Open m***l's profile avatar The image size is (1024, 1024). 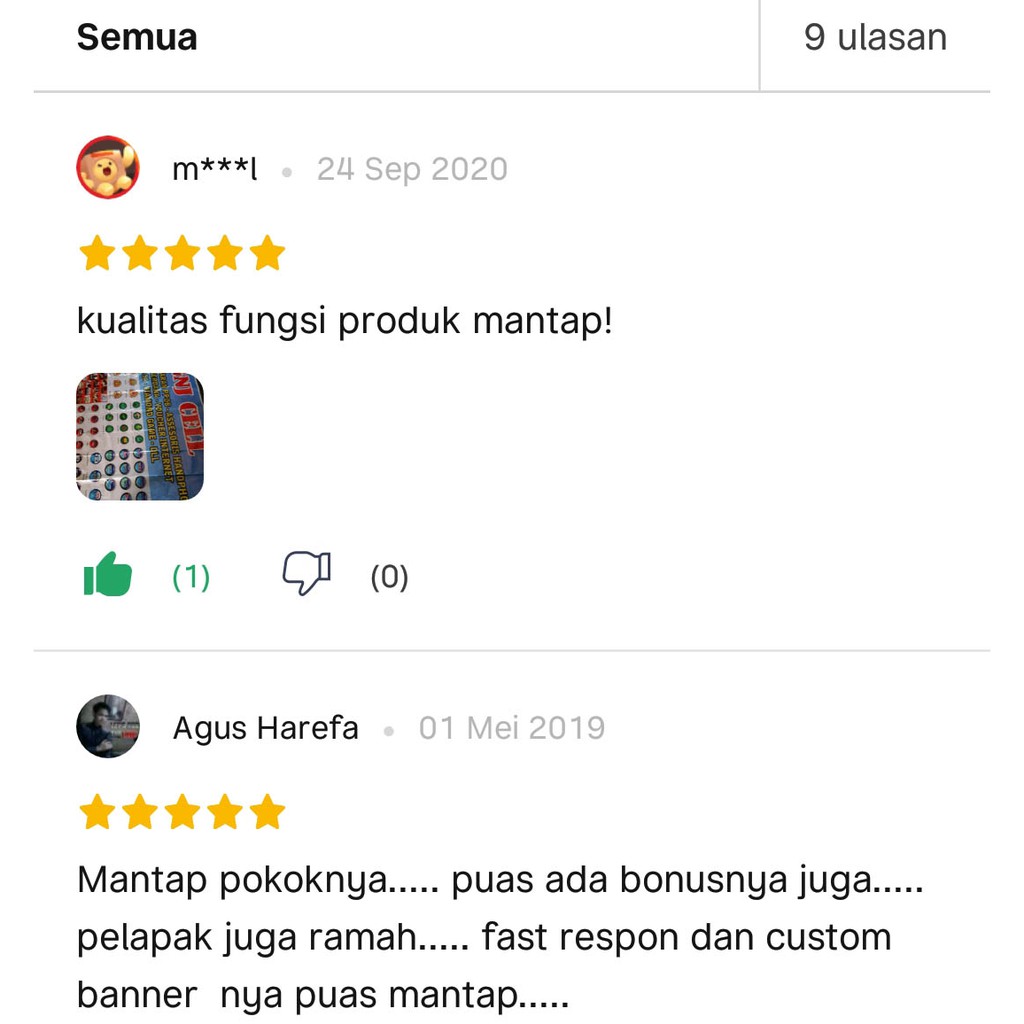[x=108, y=167]
